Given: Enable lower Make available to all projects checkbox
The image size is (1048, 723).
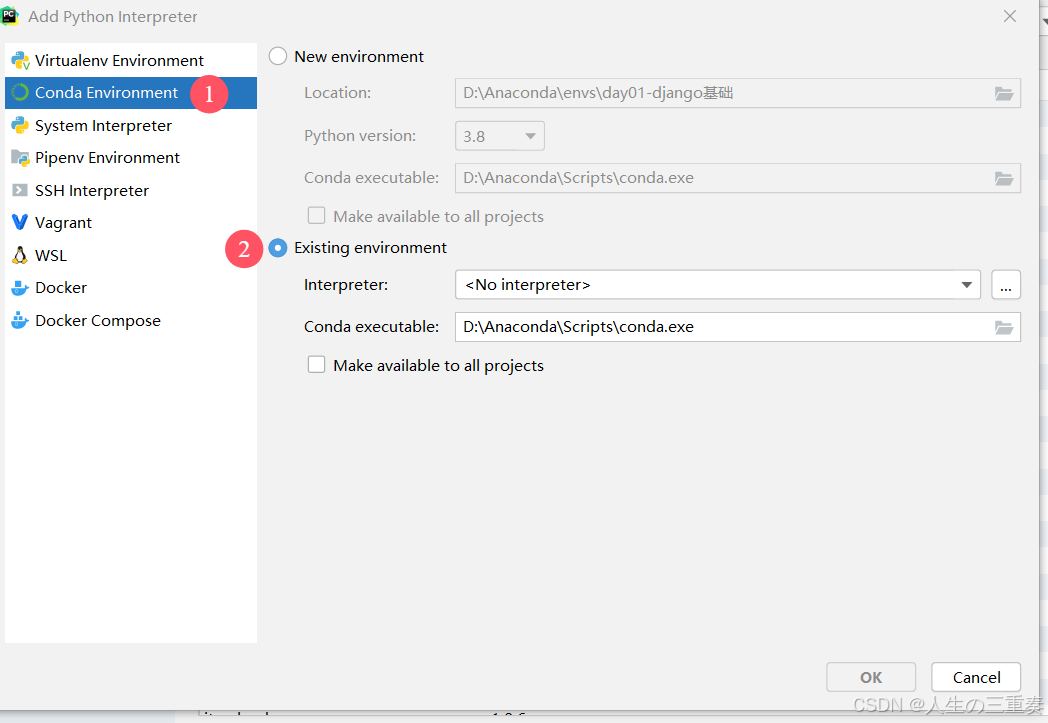Looking at the screenshot, I should [x=316, y=365].
